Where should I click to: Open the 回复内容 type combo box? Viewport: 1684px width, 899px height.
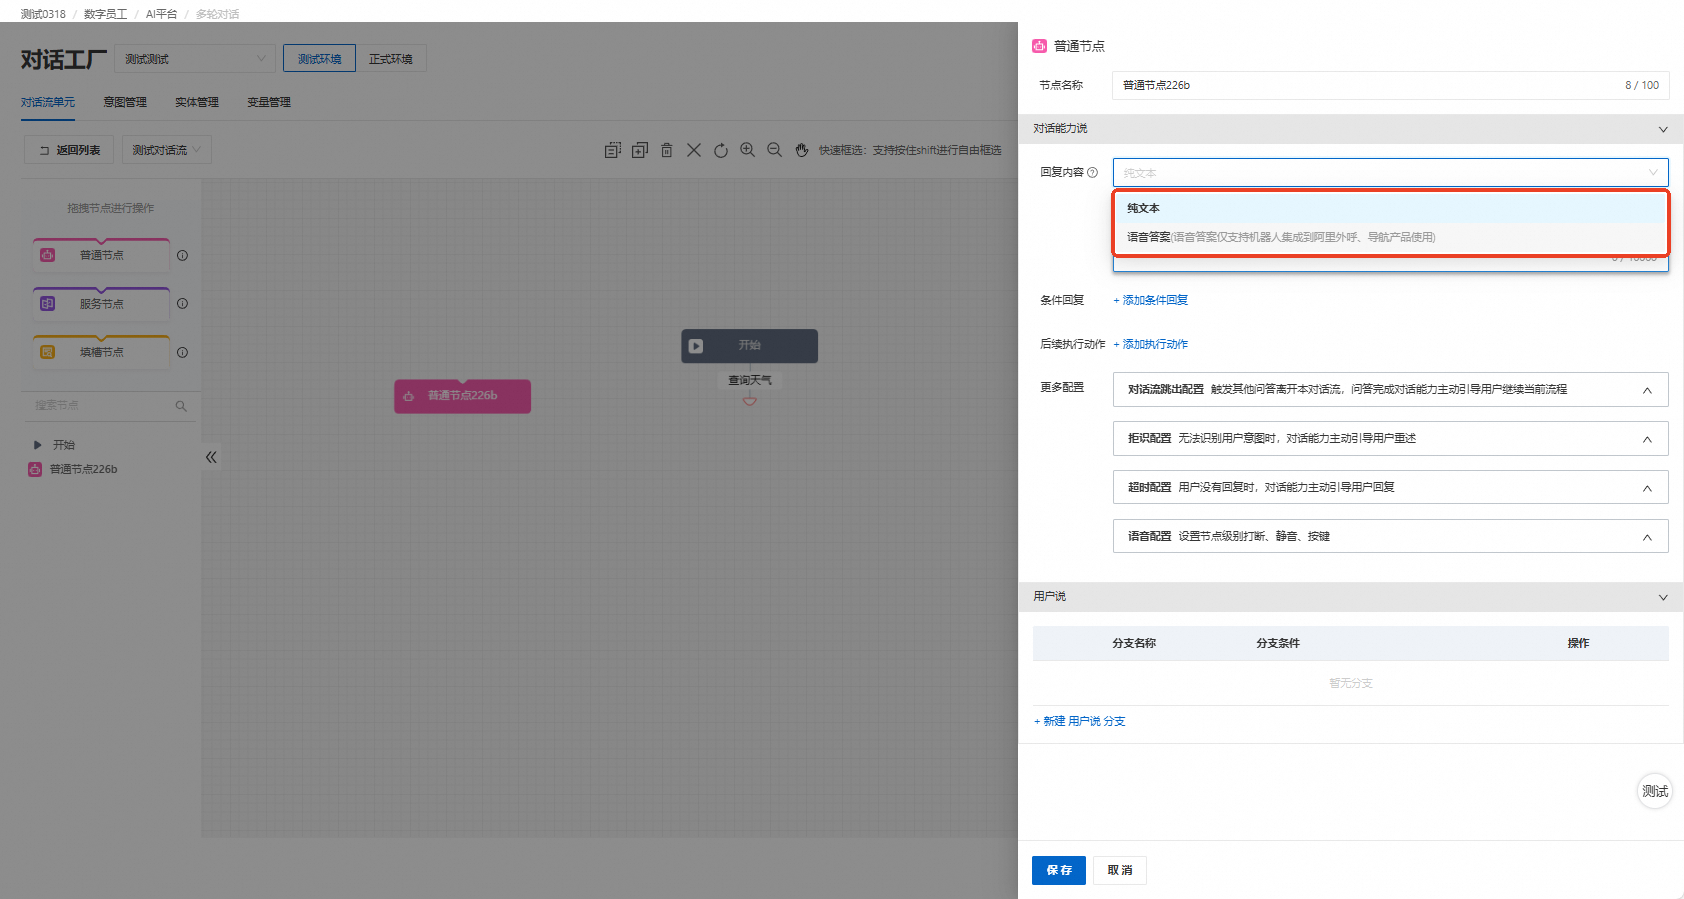[x=1390, y=172]
